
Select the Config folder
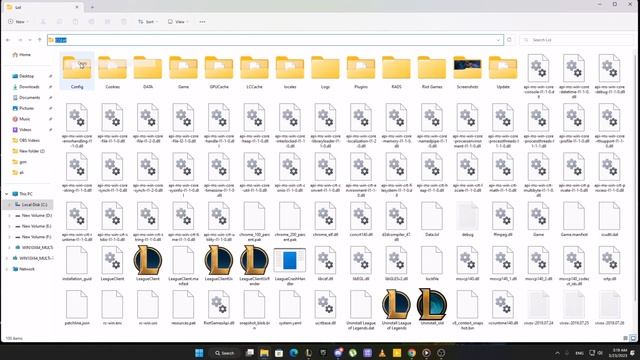(x=77, y=72)
